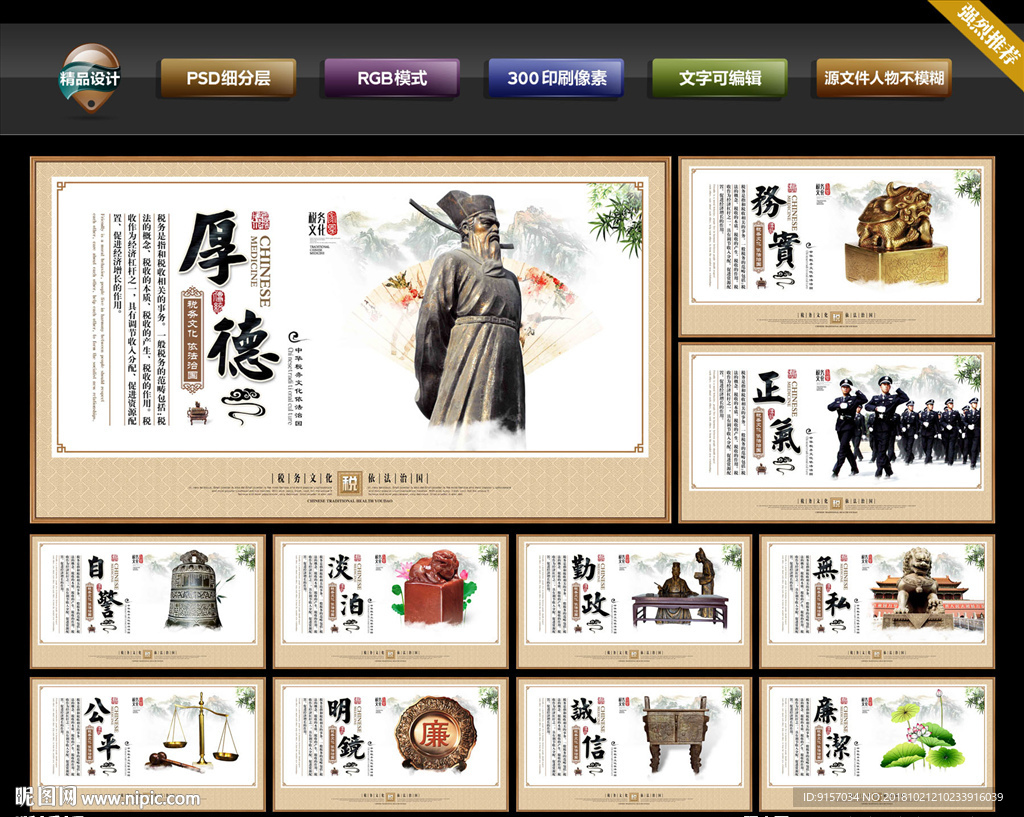This screenshot has height=817, width=1024.
Task: Click the 厚德 calligraphy title
Action: [229, 295]
